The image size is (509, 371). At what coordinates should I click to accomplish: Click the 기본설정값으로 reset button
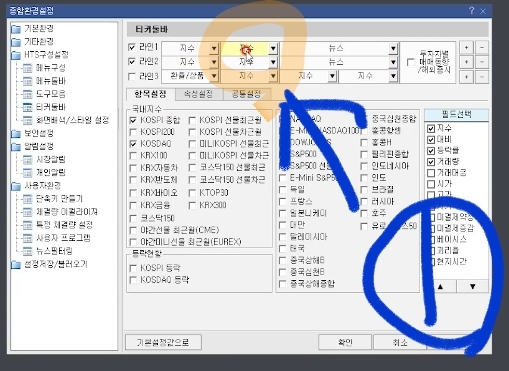163,342
